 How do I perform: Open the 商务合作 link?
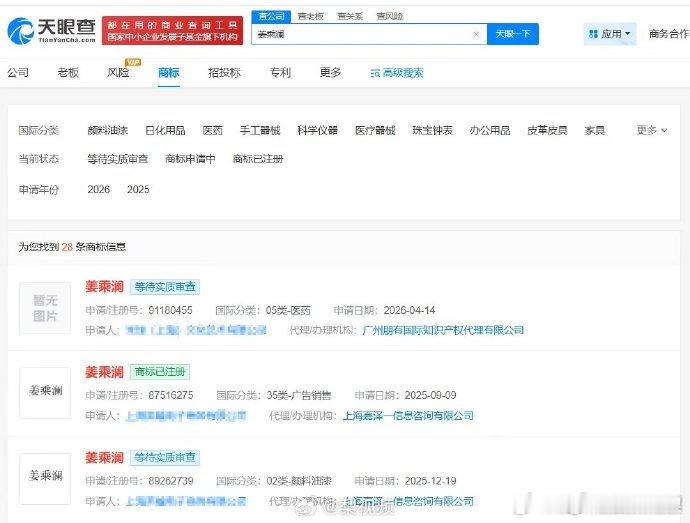click(x=669, y=34)
